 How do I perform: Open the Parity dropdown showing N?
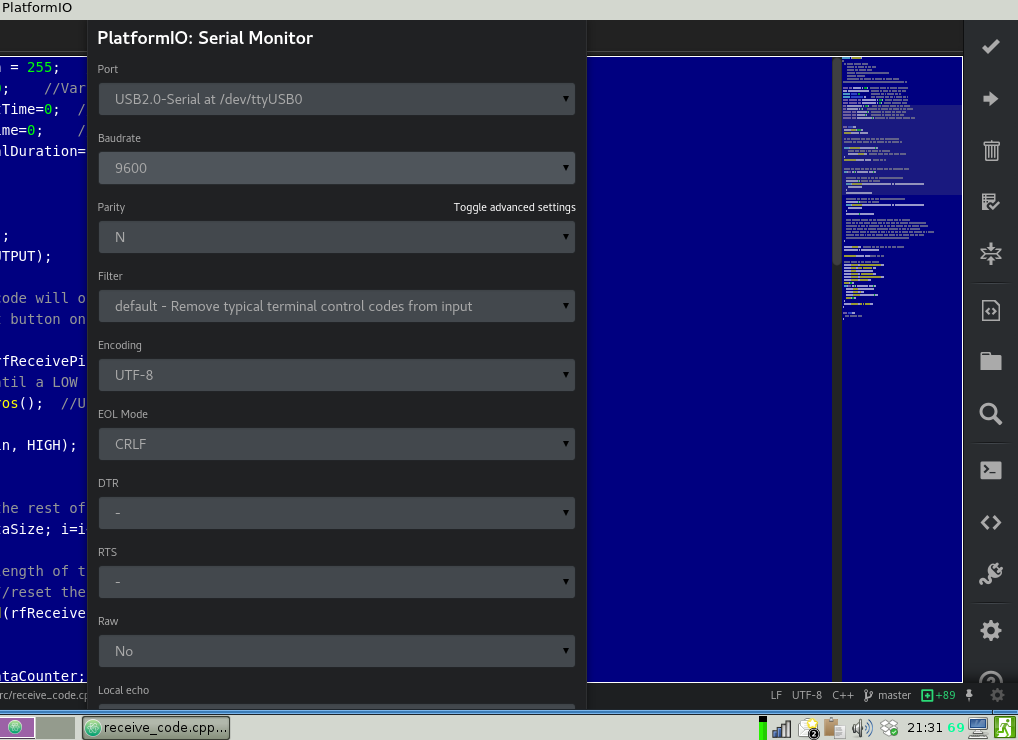point(336,237)
